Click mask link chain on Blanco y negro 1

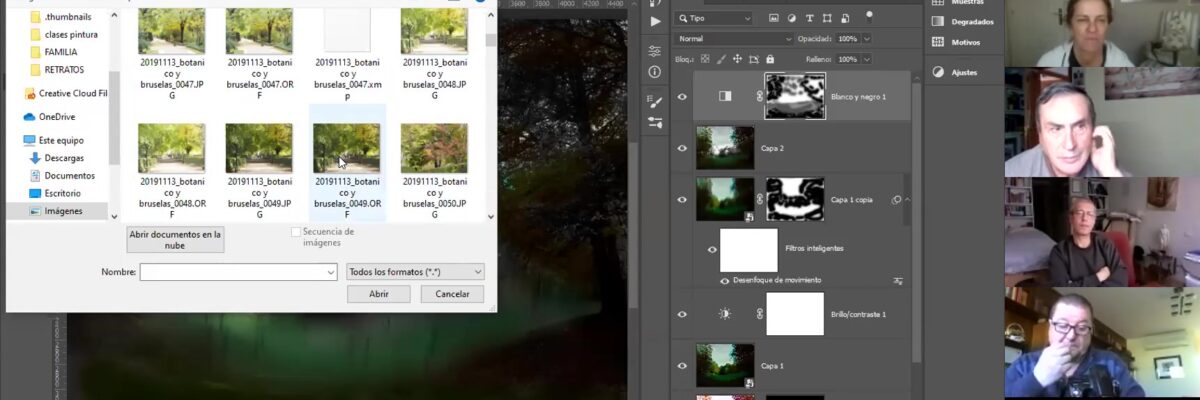(x=759, y=96)
